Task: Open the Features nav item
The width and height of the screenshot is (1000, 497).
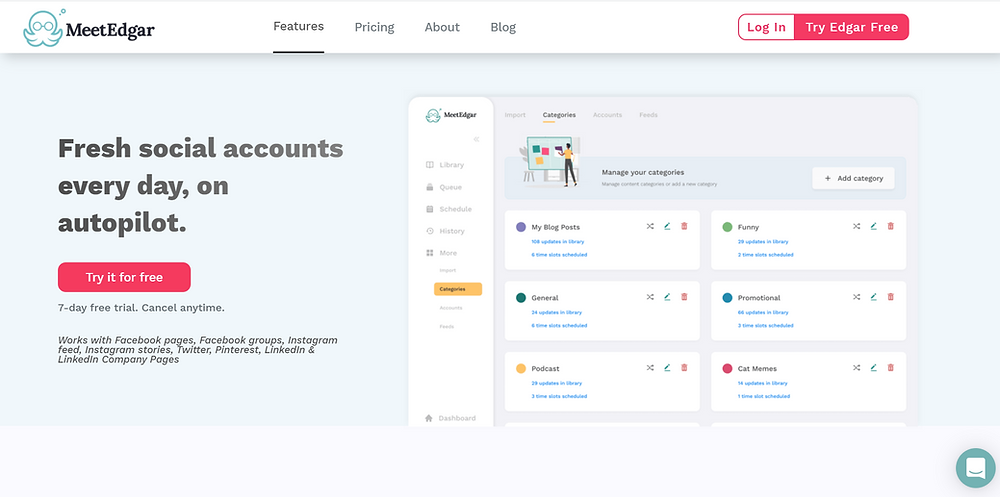Action: tap(298, 27)
